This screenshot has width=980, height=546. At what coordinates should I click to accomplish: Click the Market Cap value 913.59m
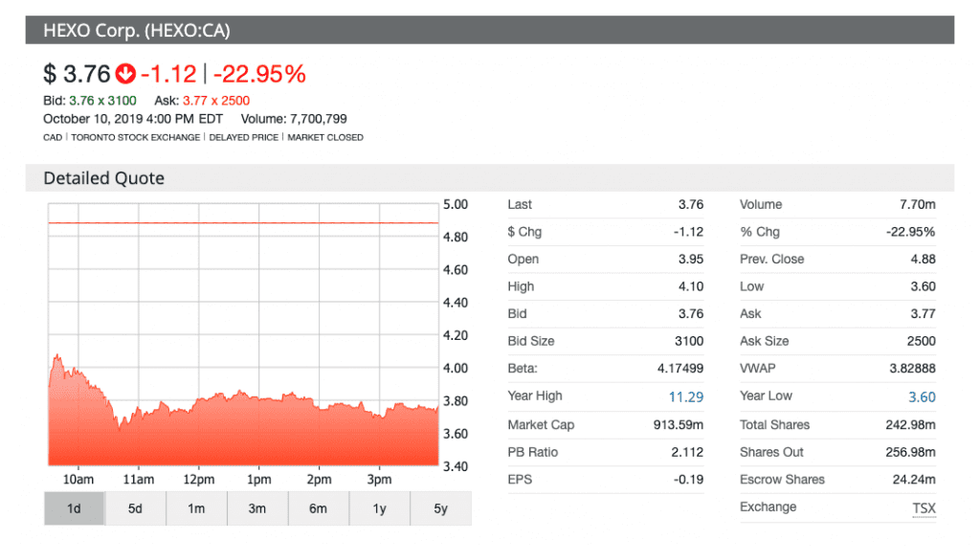pos(677,425)
